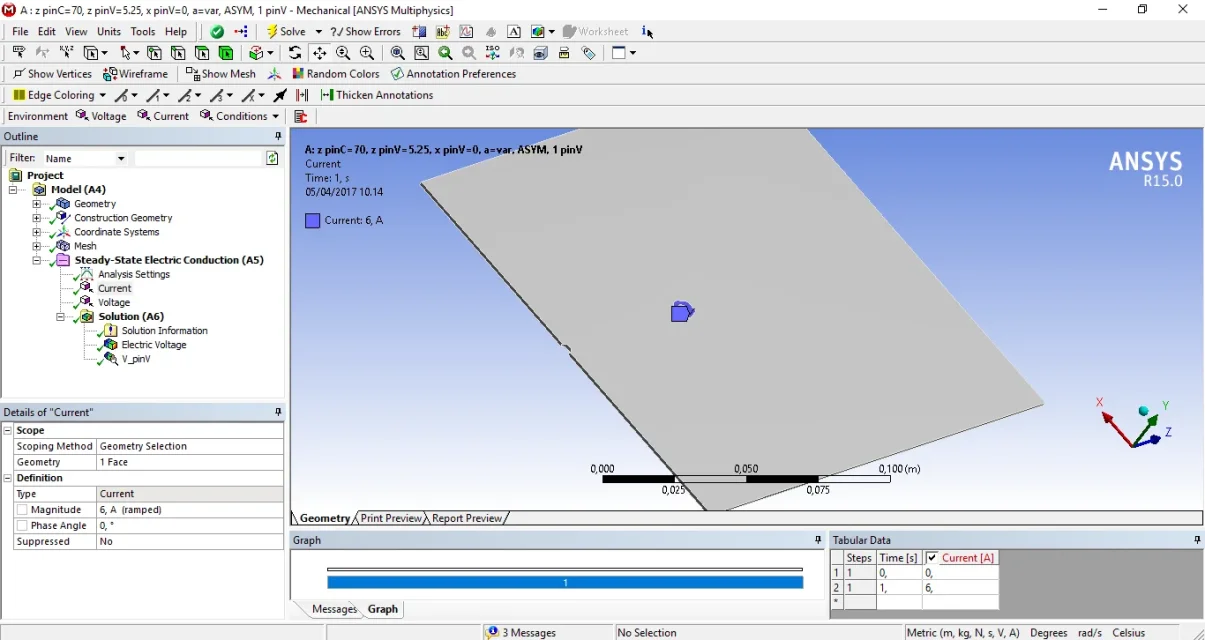Uncheck the Current [A] column checkbox
Viewport: 1205px width, 640px height.
pos(932,558)
